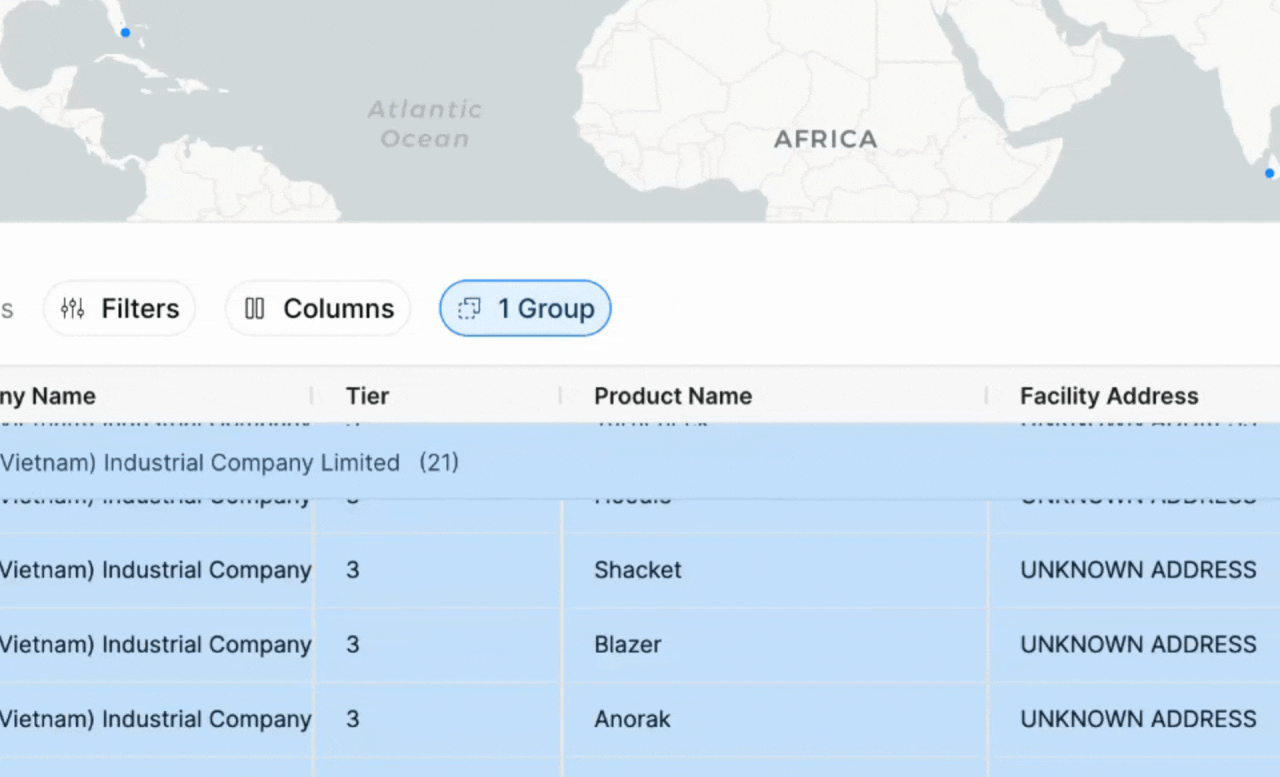Image resolution: width=1280 pixels, height=777 pixels.
Task: Collapse the Industrial Company Limited (21) group row
Action: [x=200, y=463]
